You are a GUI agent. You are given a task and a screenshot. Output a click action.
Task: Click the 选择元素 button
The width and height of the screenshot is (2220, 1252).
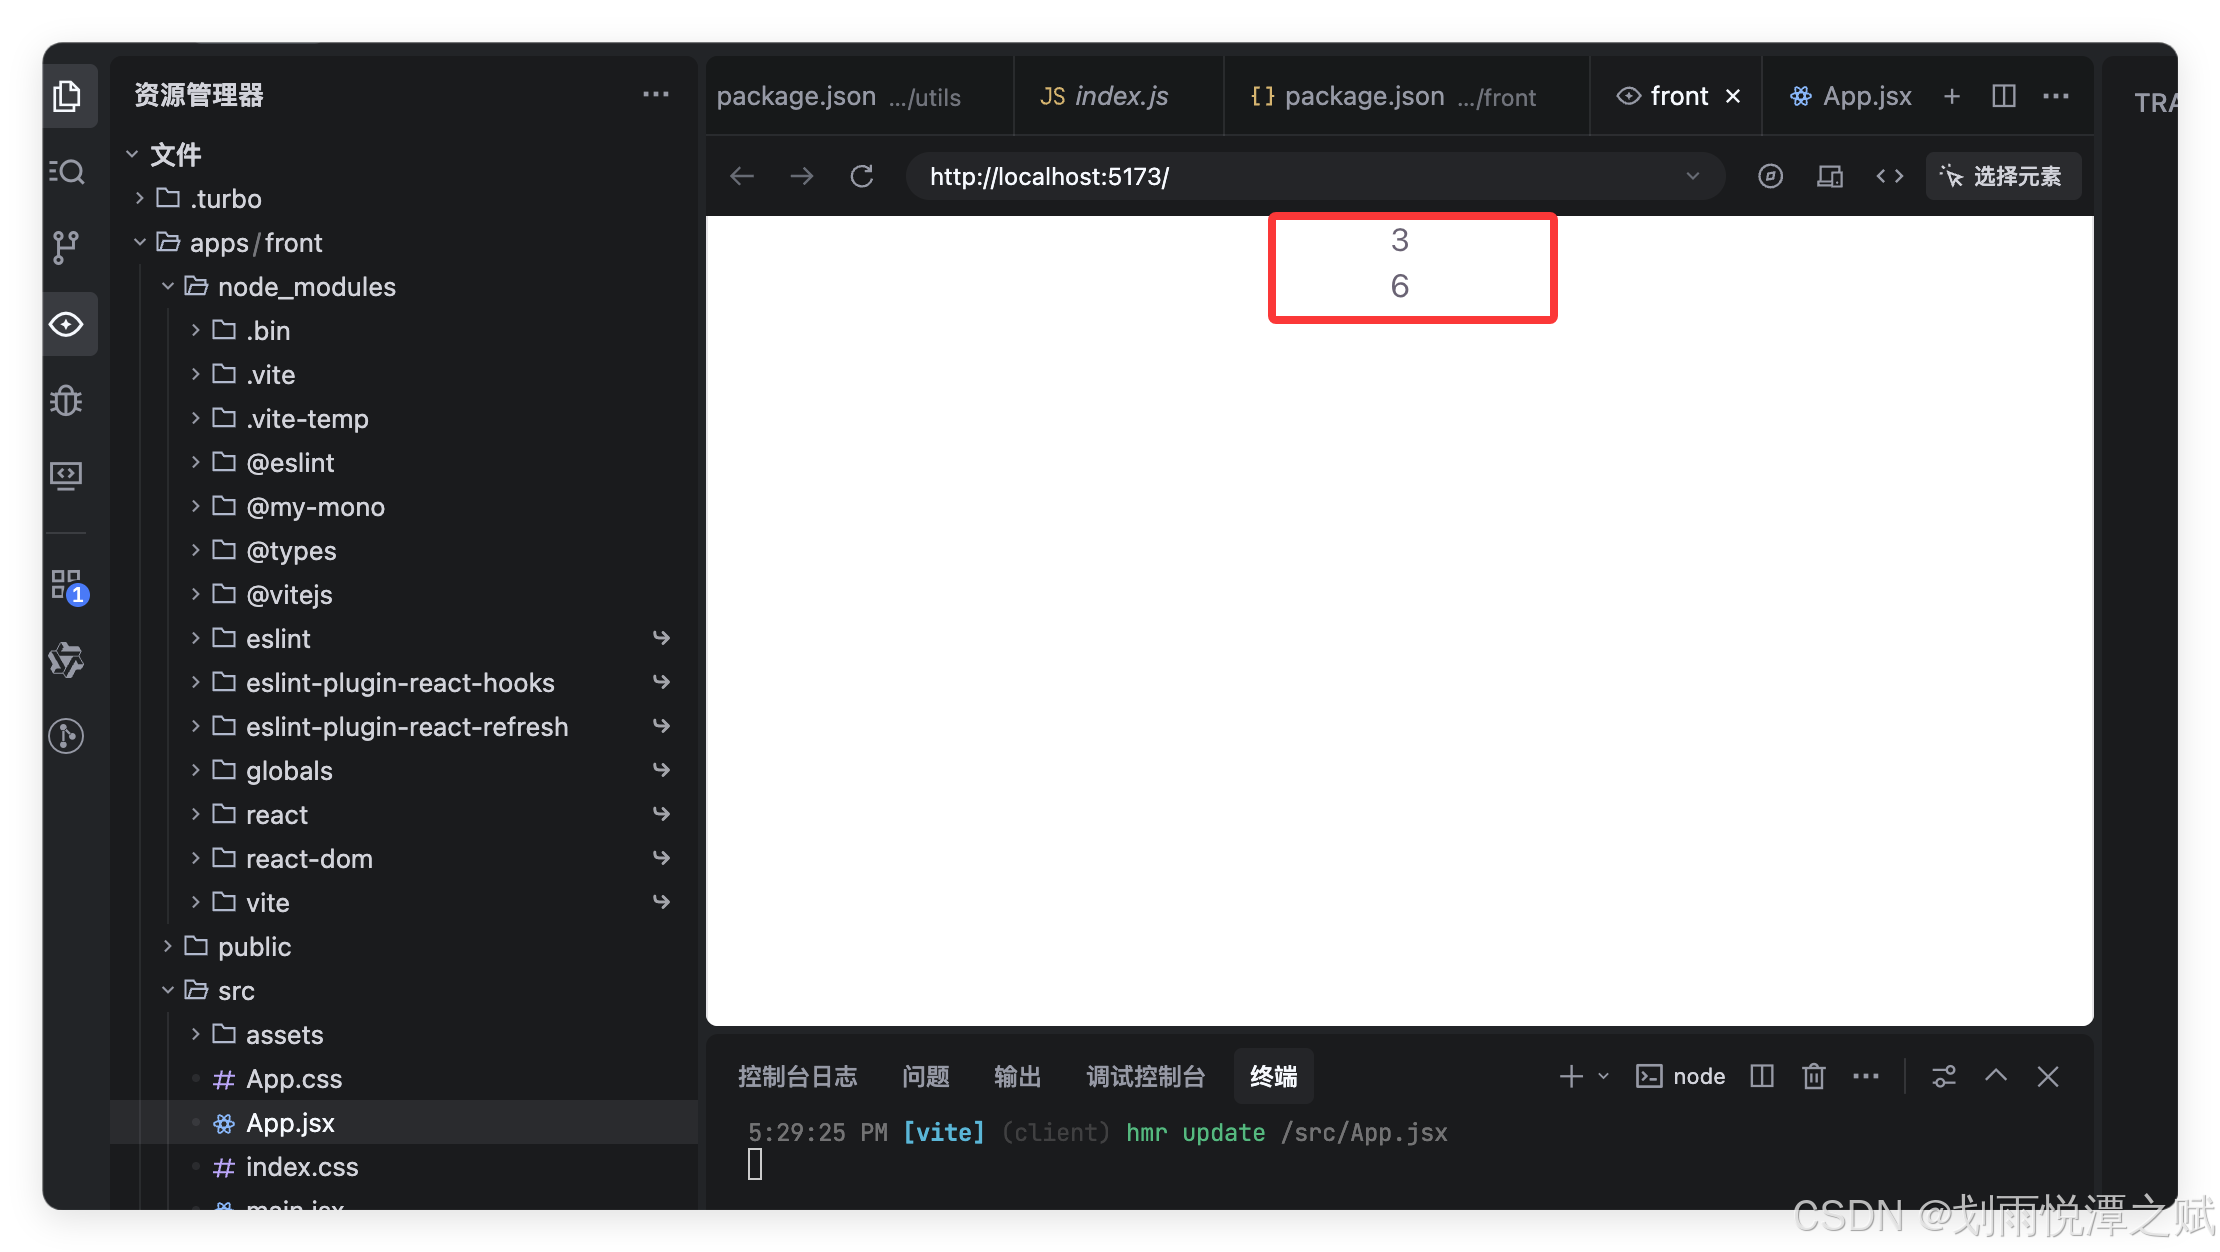2003,177
